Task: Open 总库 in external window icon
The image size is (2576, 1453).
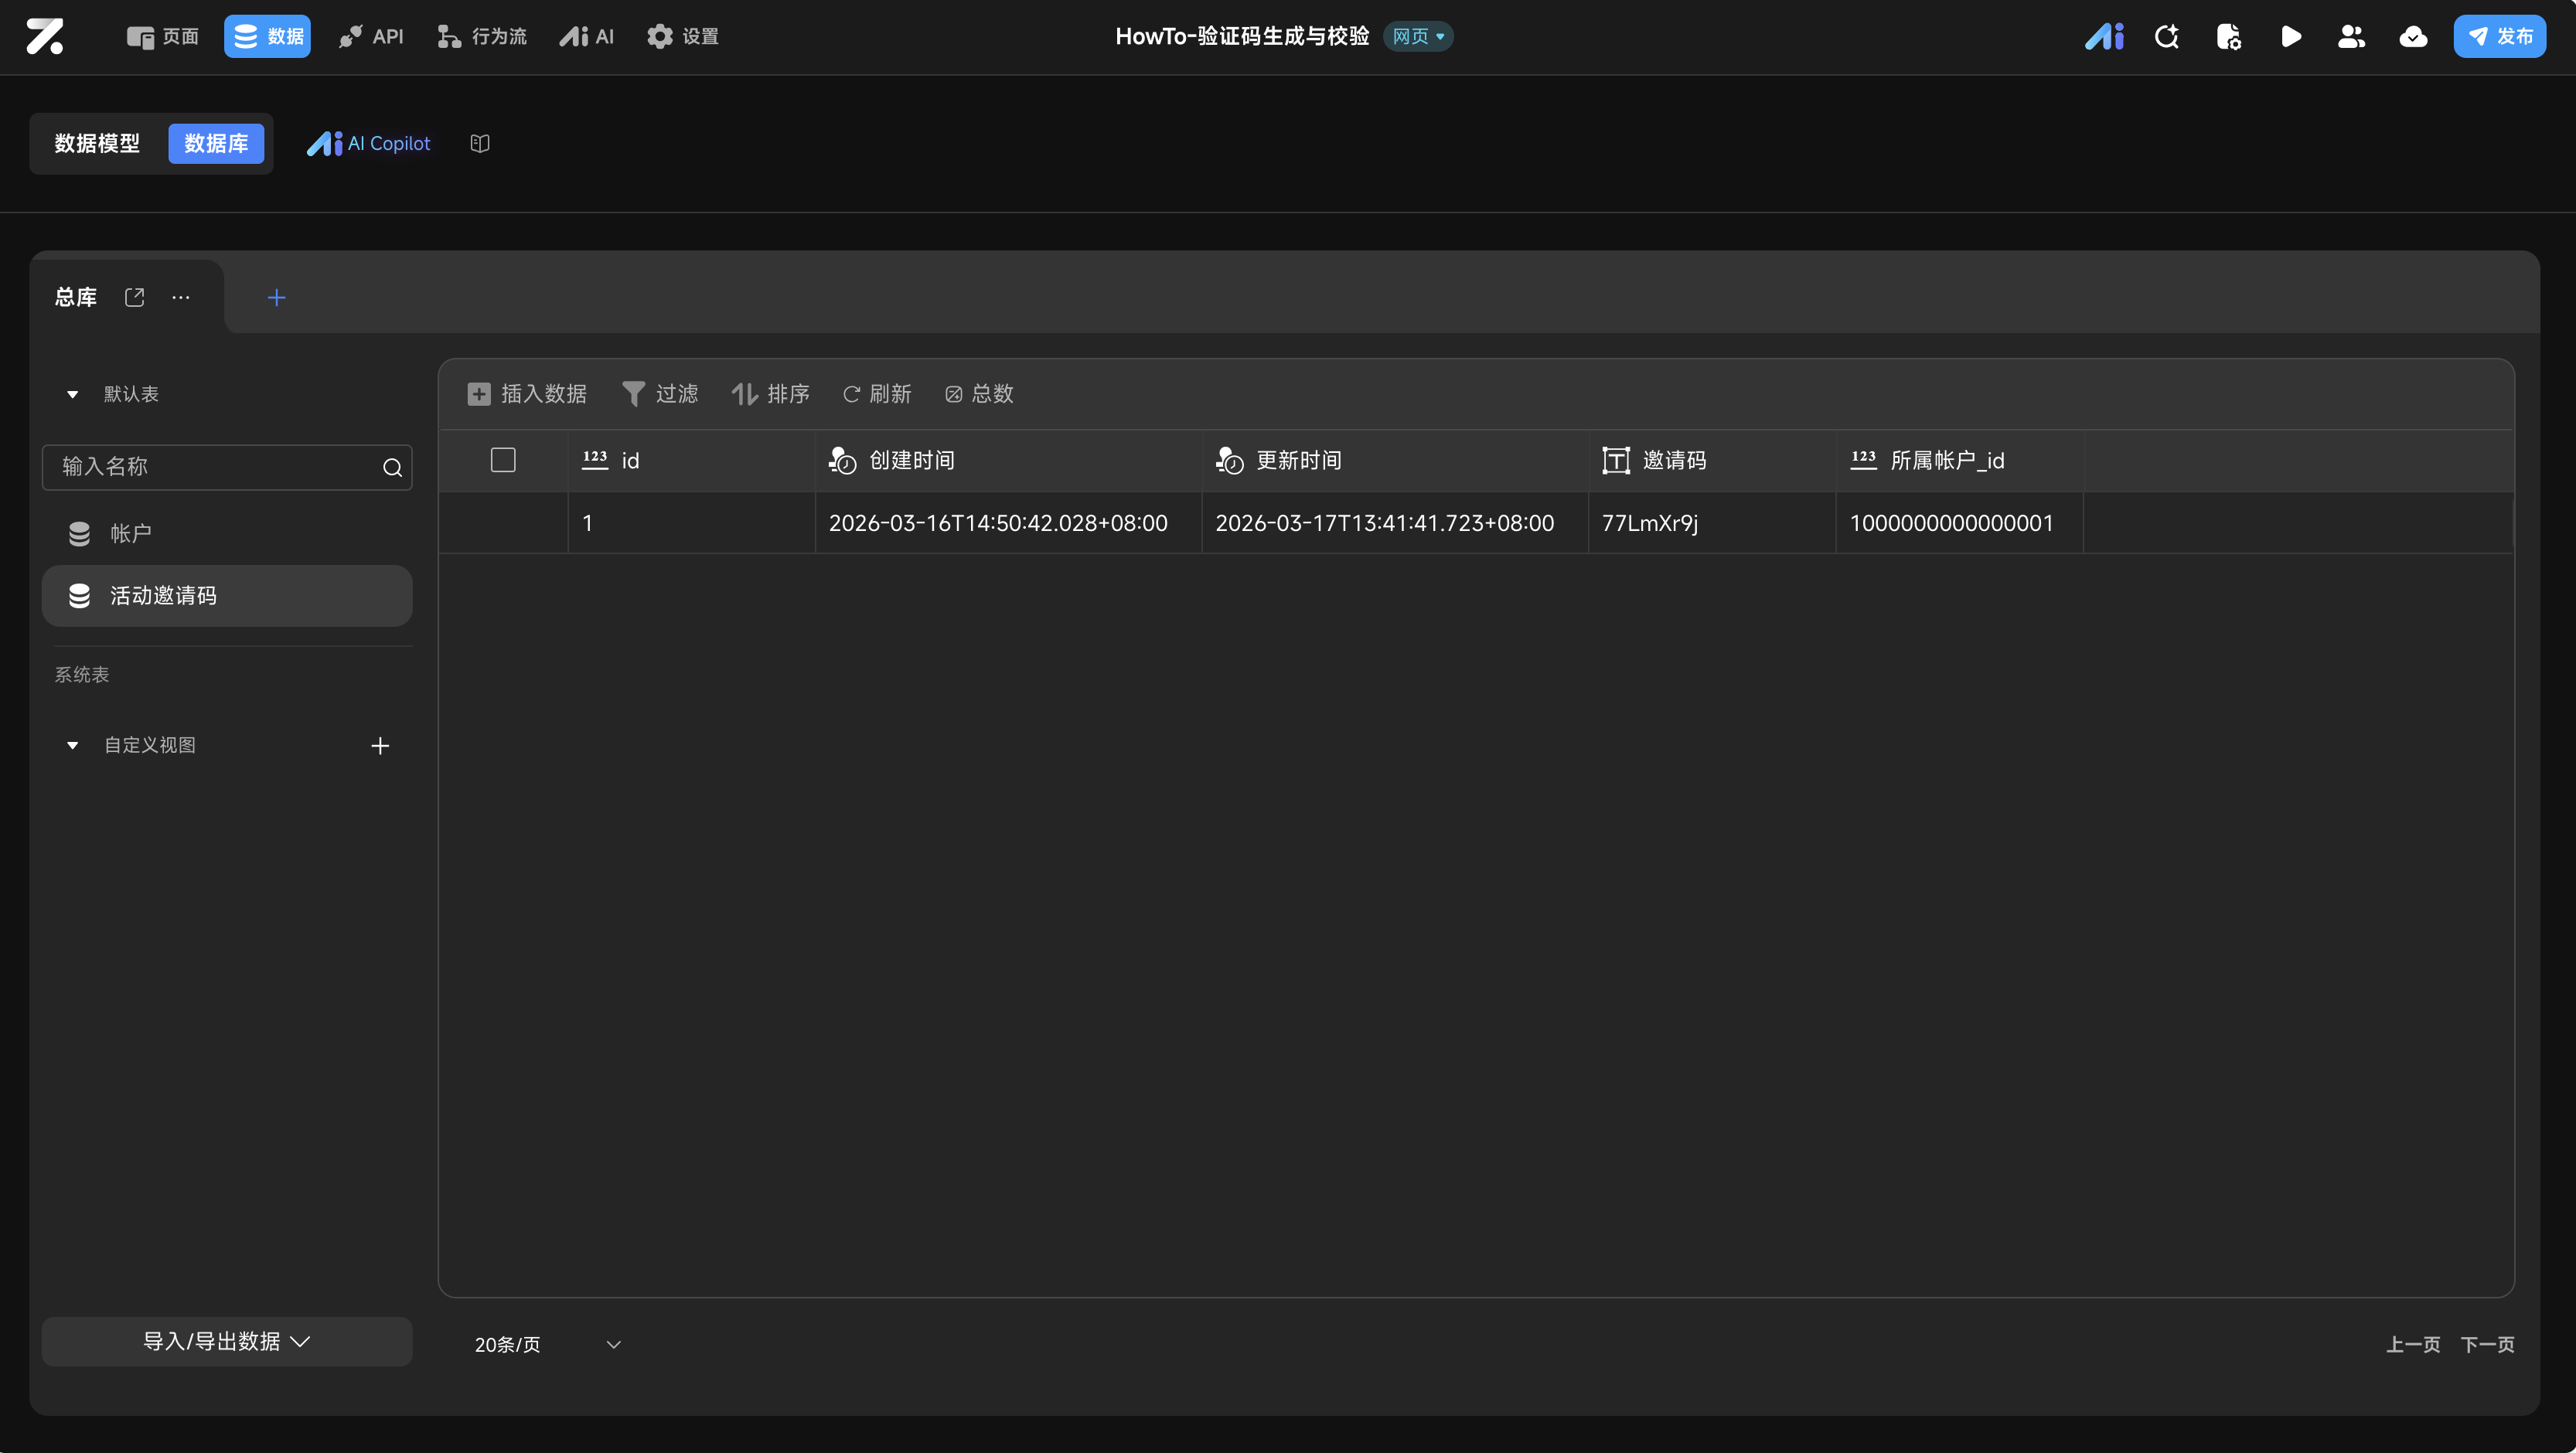Action: (135, 297)
